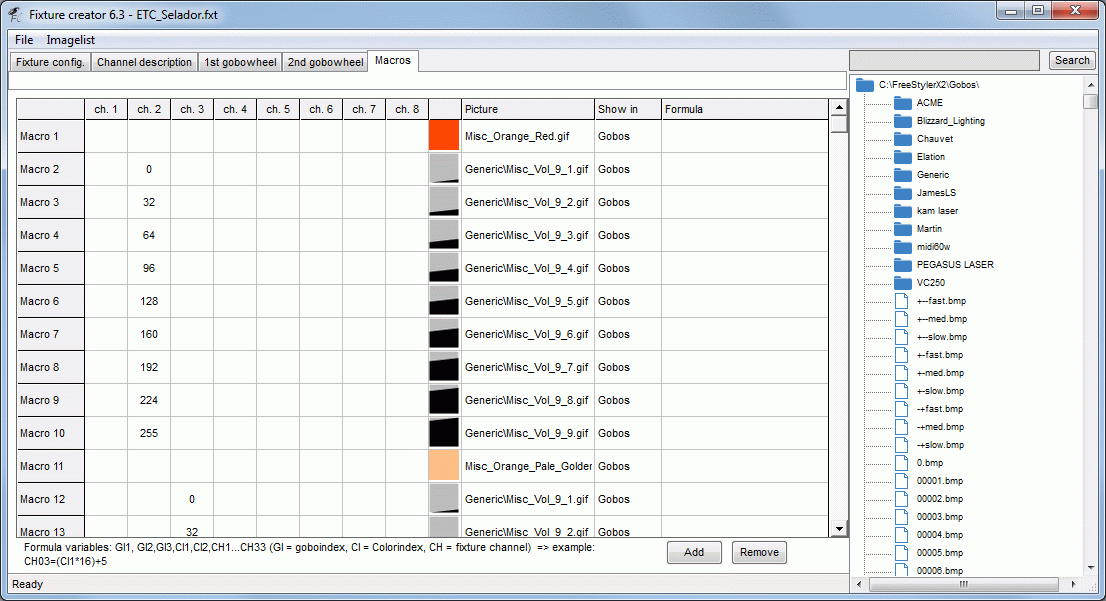Click the Search button
Image resolution: width=1106 pixels, height=601 pixels.
[1072, 61]
